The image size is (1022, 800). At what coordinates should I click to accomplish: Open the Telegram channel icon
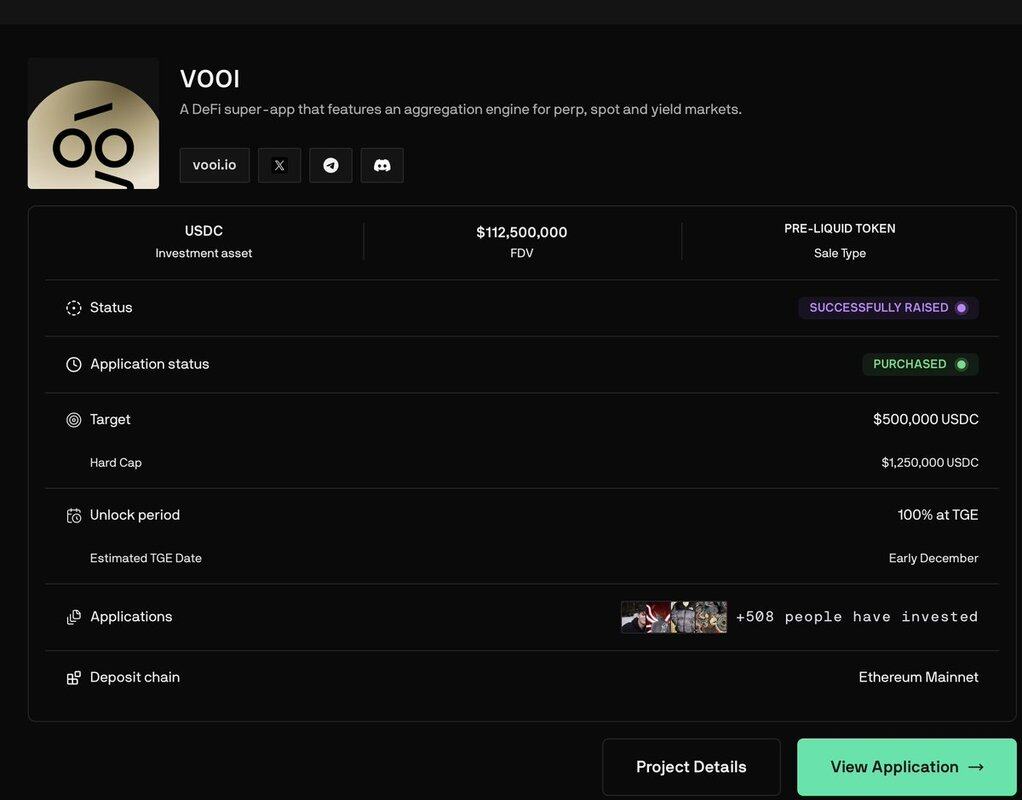click(331, 165)
